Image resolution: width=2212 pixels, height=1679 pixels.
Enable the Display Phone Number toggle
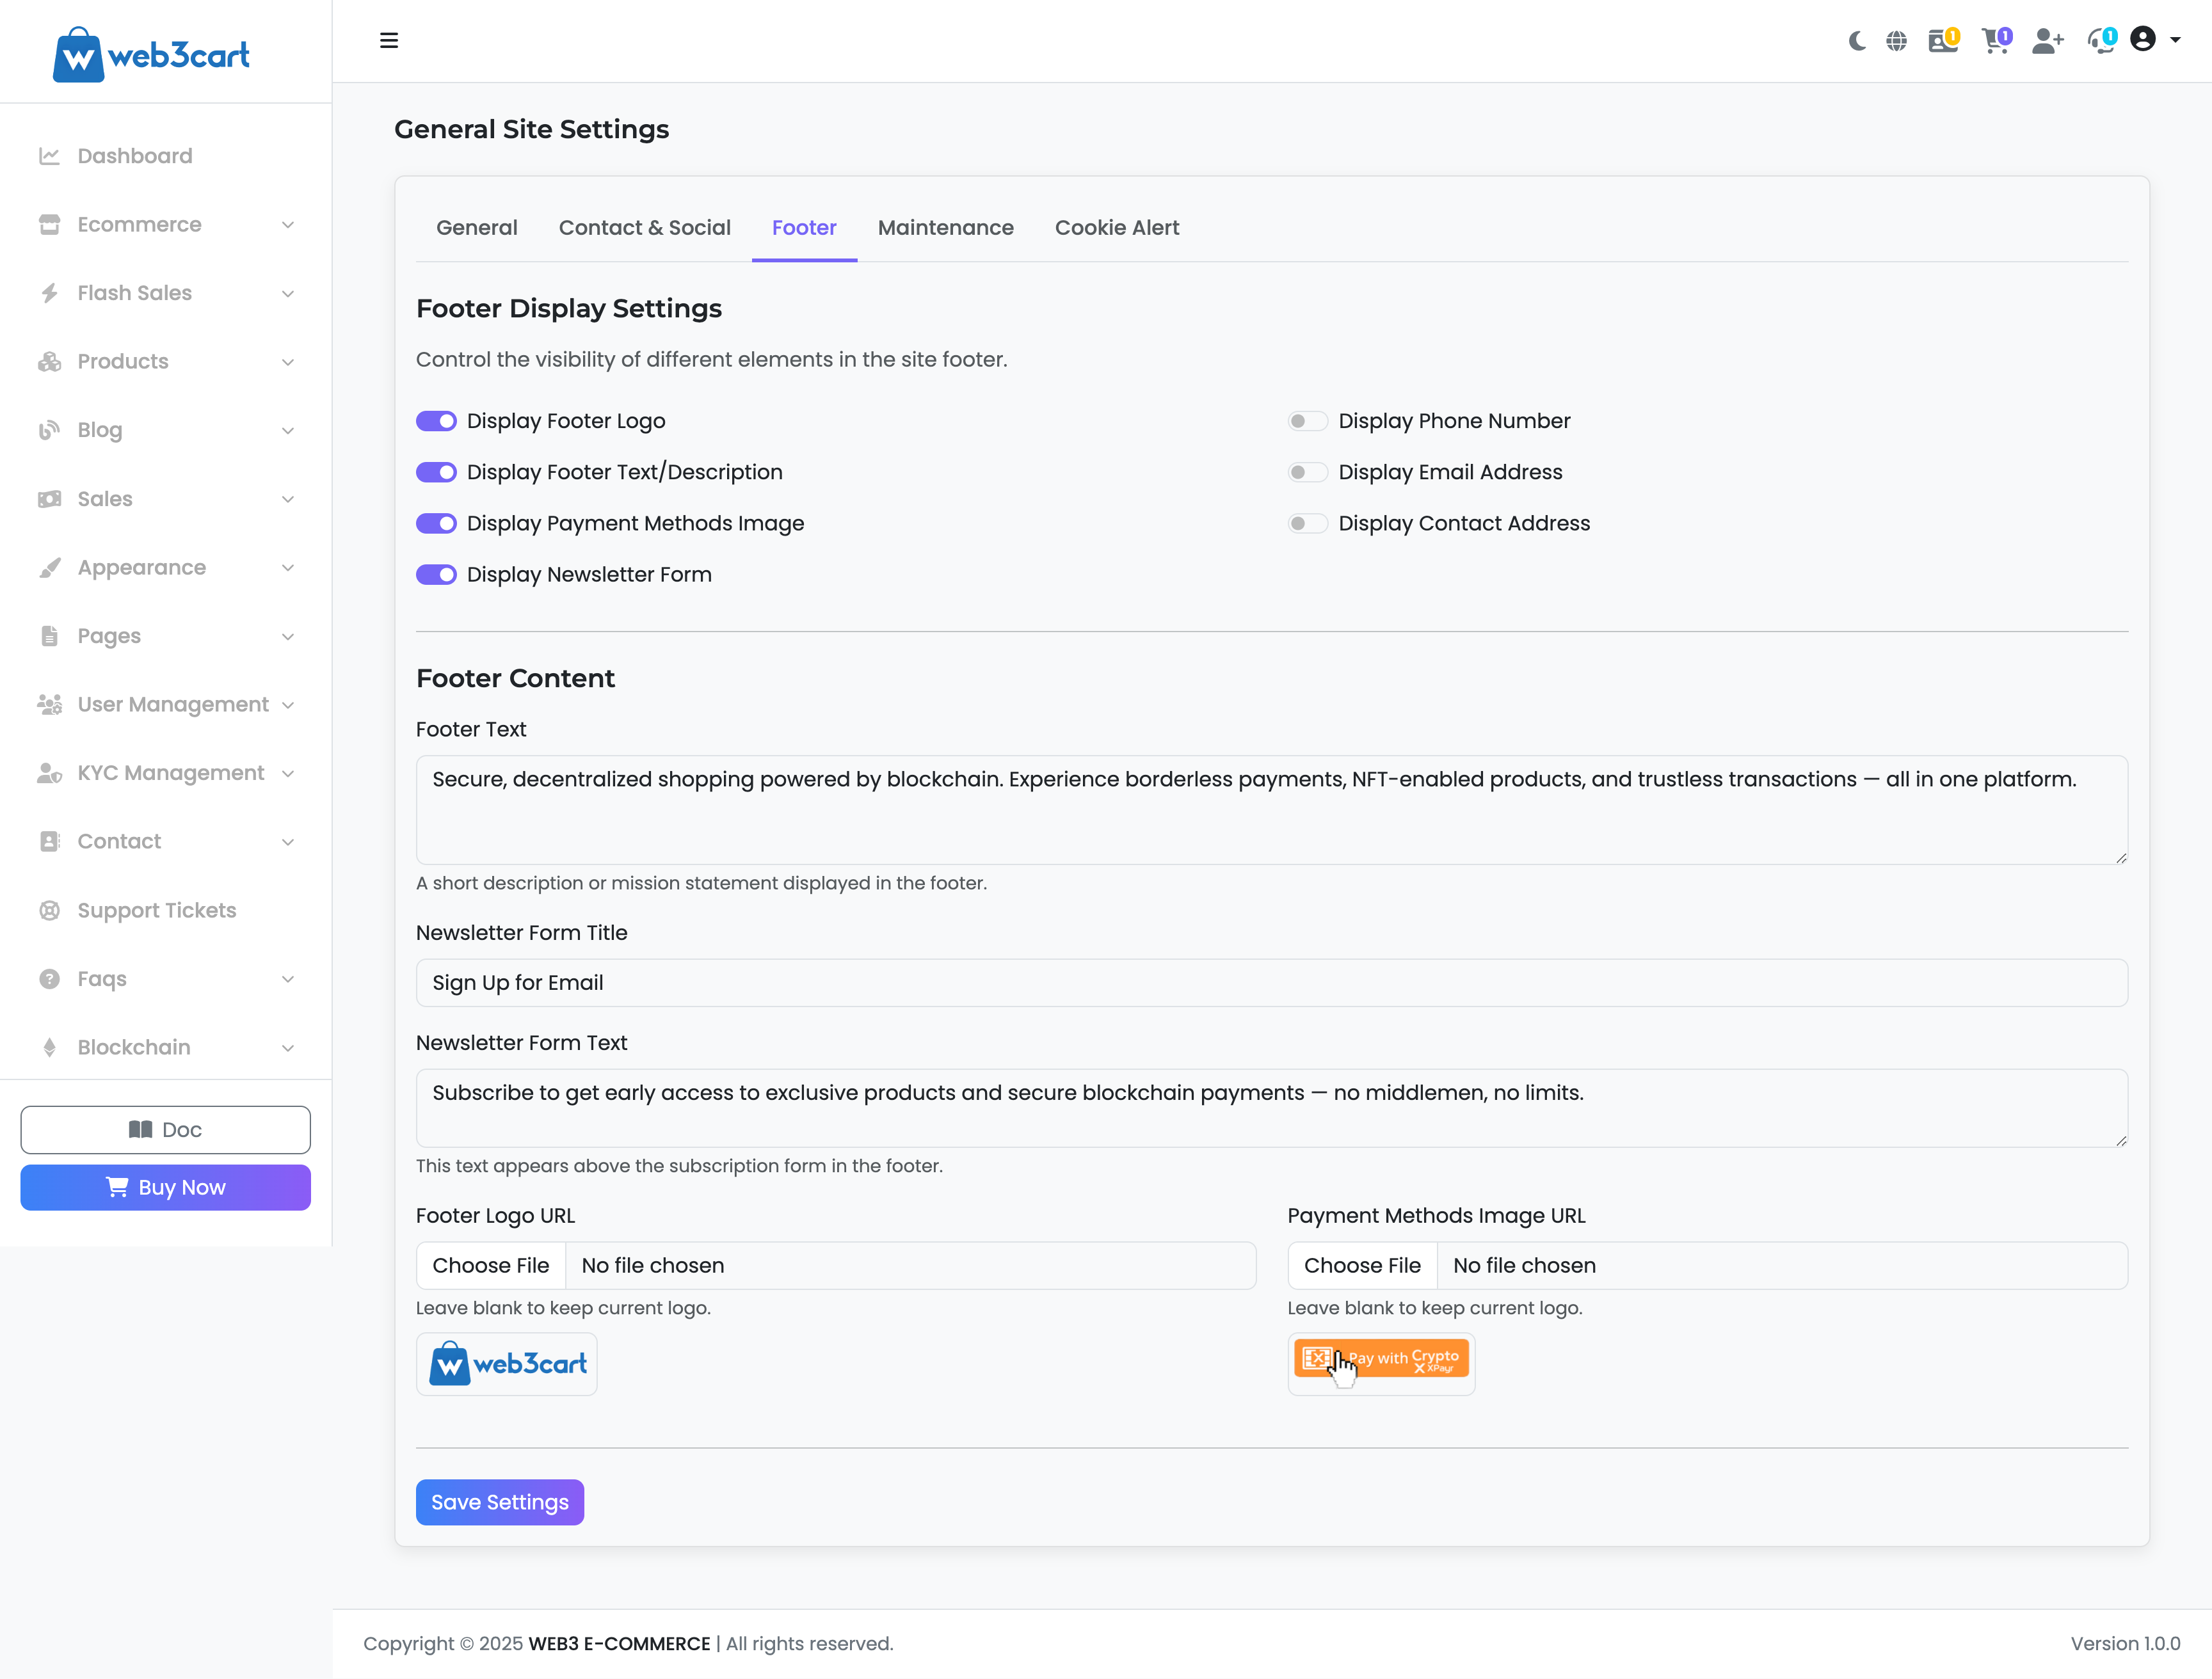coord(1307,421)
